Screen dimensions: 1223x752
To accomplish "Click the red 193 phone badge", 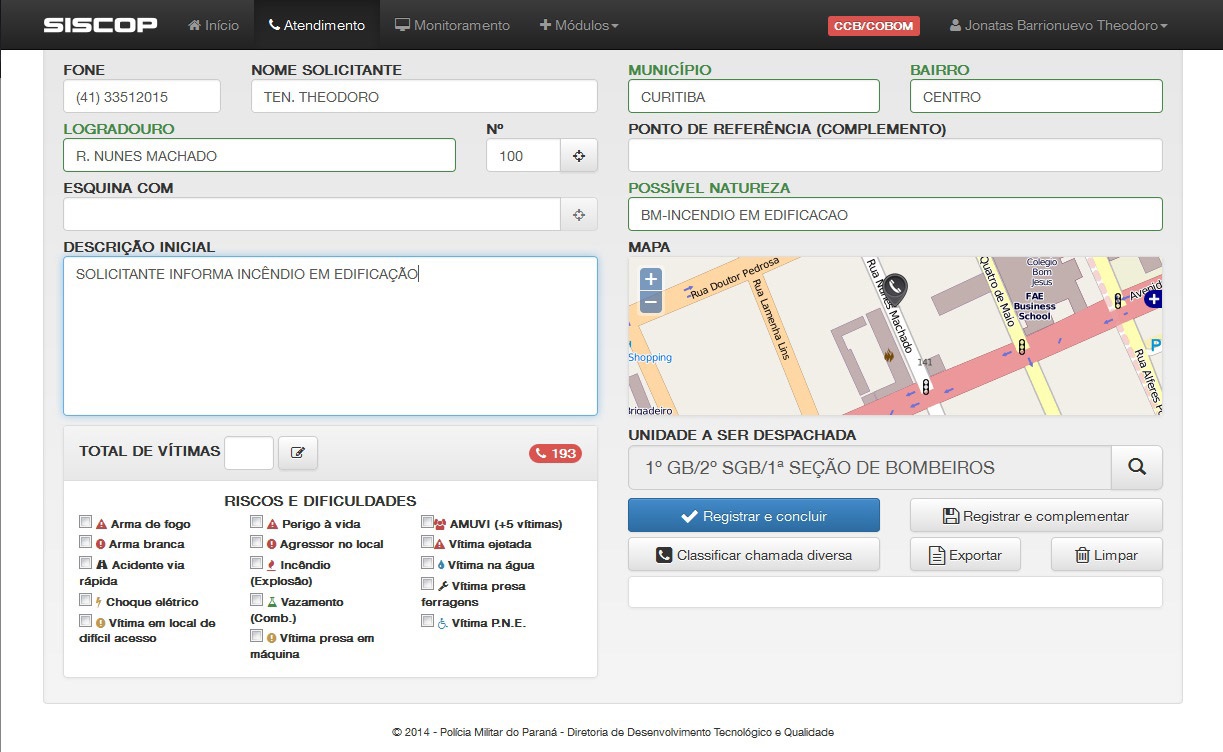I will coord(555,453).
